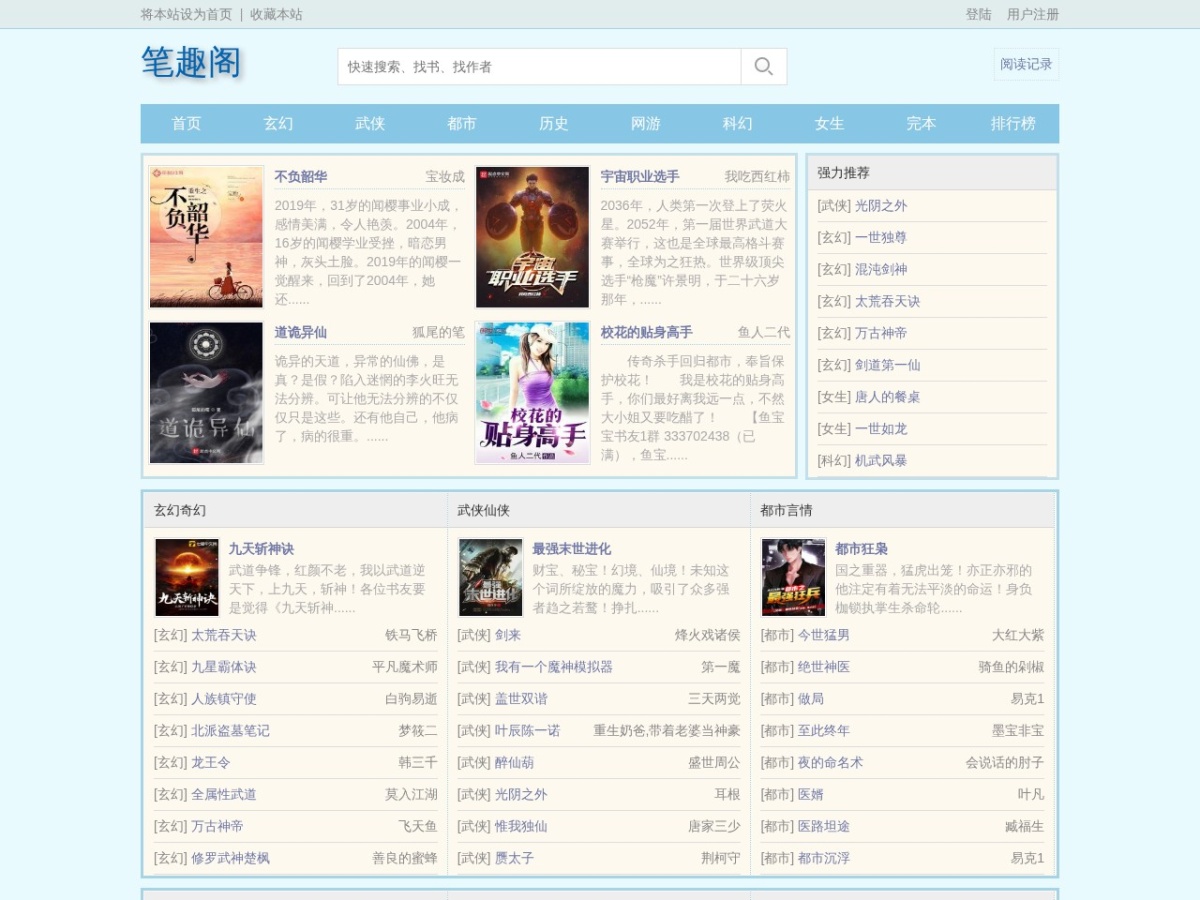
Task: Open the 排行榜 navigation tab
Action: (1013, 124)
